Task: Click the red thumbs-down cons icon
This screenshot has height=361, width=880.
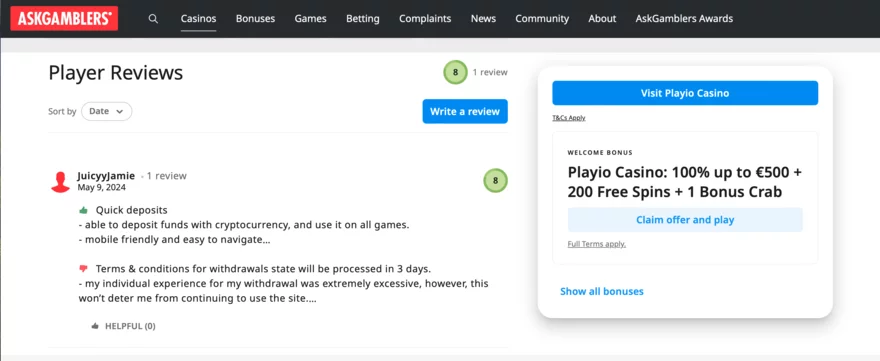Action: [84, 268]
